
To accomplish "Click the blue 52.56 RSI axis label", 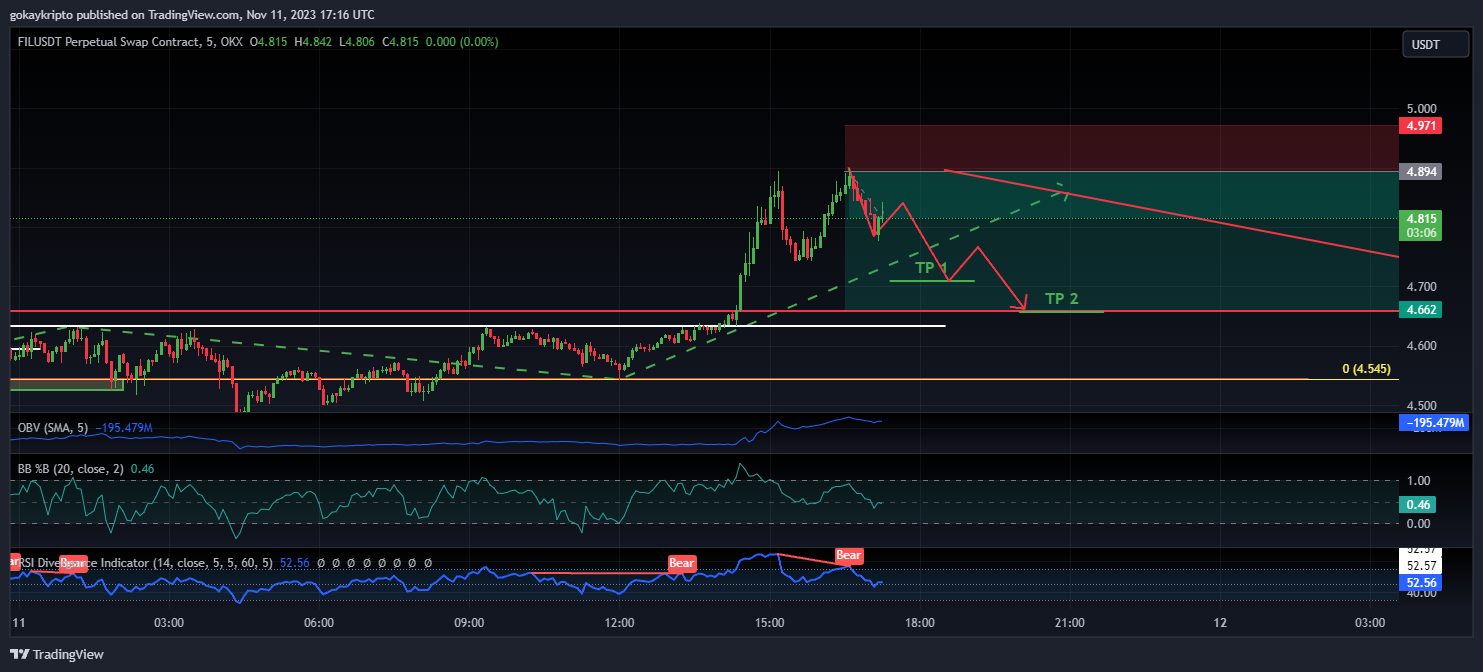I will (1422, 582).
